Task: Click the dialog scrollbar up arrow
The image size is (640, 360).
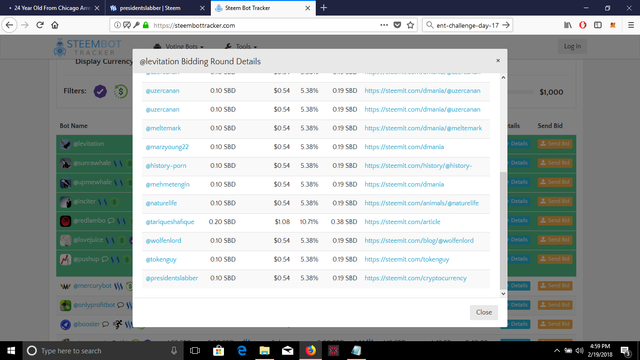Action: pos(503,78)
